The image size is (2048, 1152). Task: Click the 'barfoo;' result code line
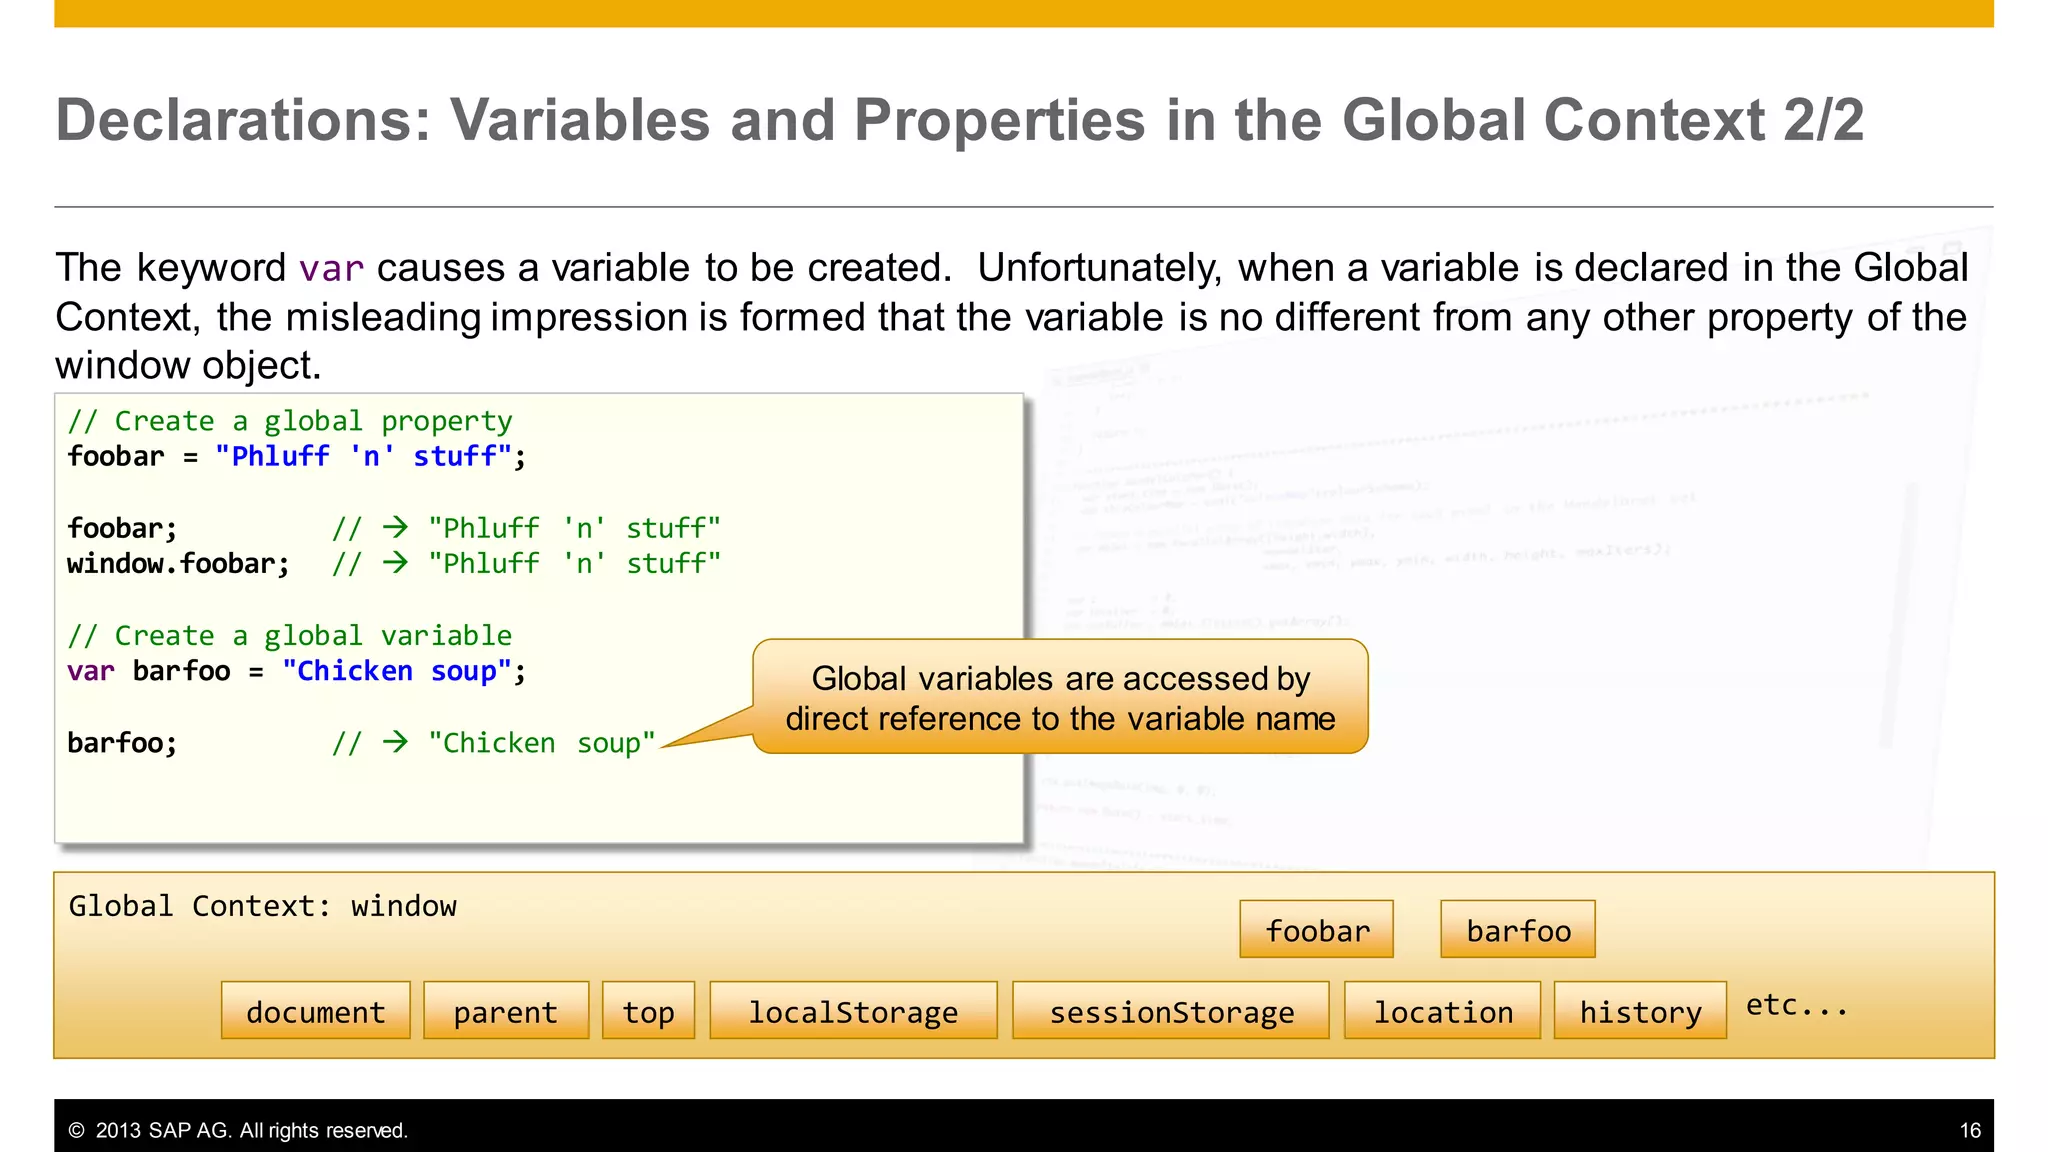[x=362, y=743]
